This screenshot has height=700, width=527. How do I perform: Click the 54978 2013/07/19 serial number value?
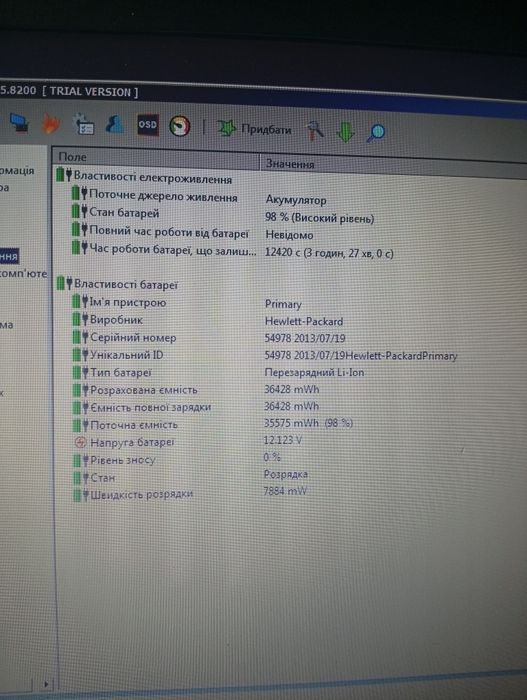(x=305, y=338)
